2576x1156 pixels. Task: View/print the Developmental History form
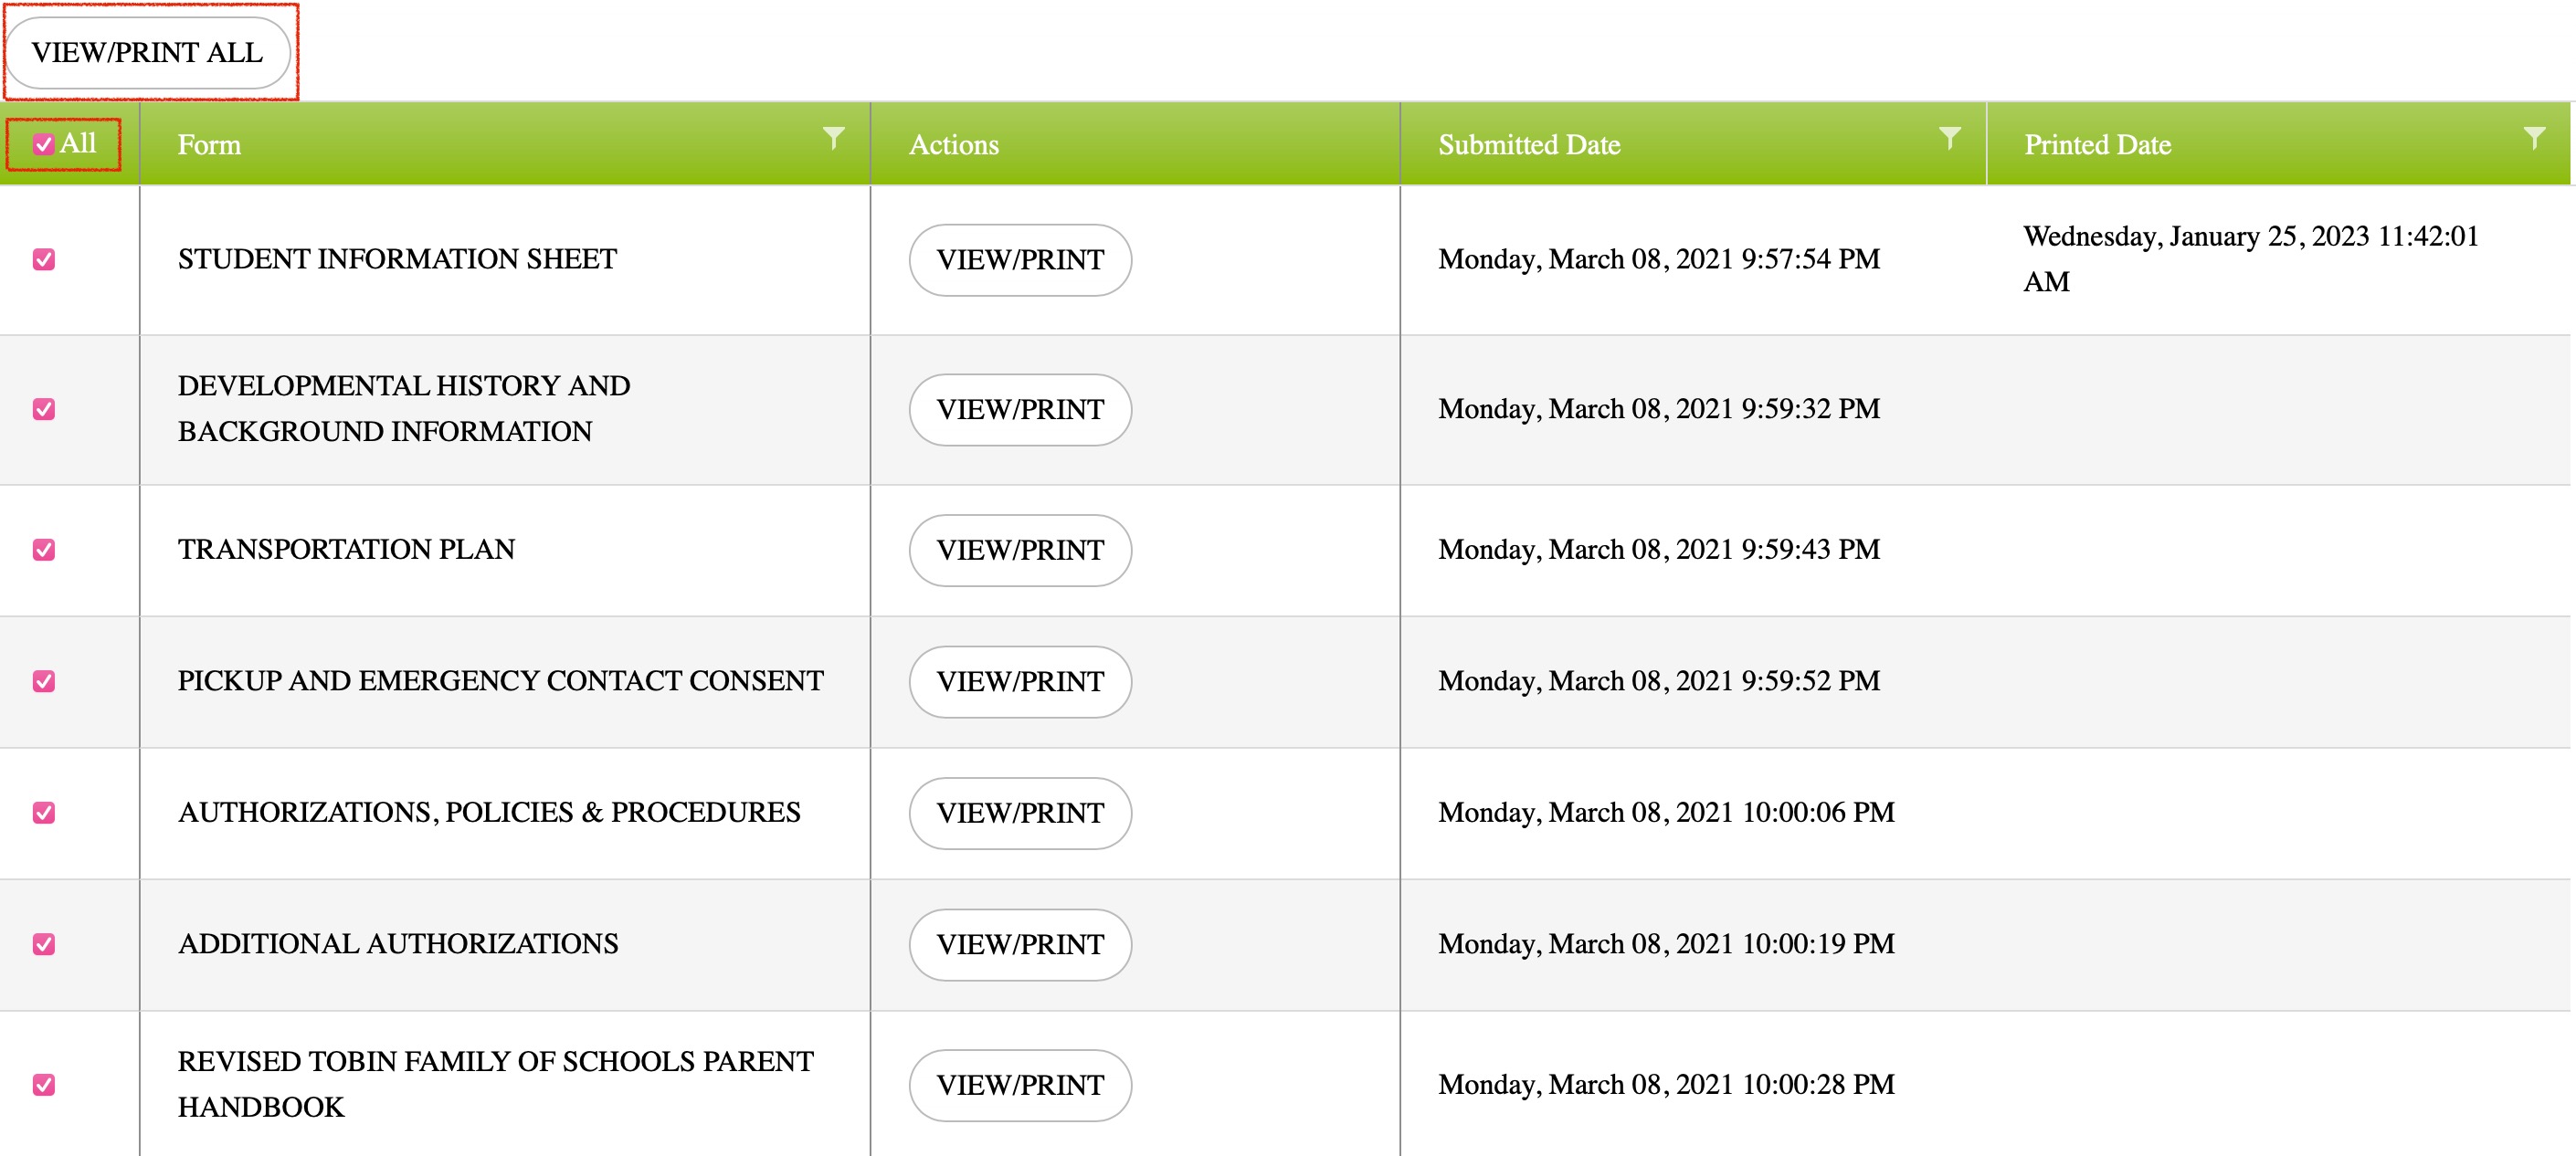pyautogui.click(x=1020, y=410)
